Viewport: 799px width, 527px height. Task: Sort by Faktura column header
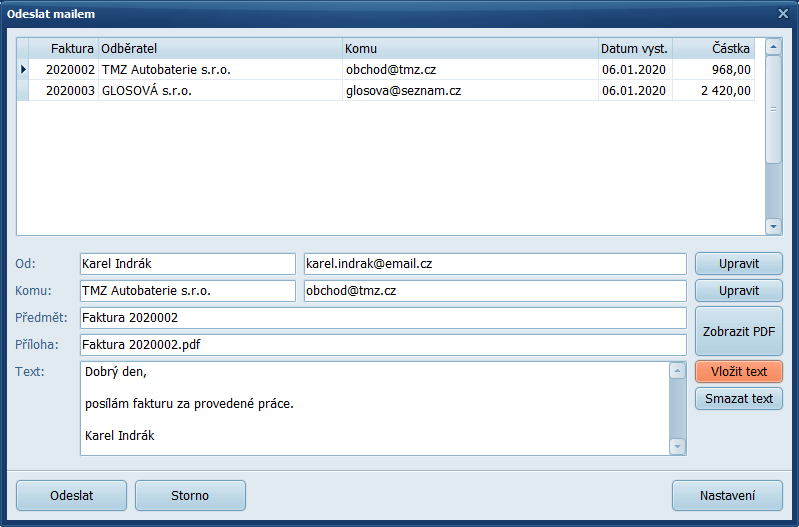[x=64, y=48]
